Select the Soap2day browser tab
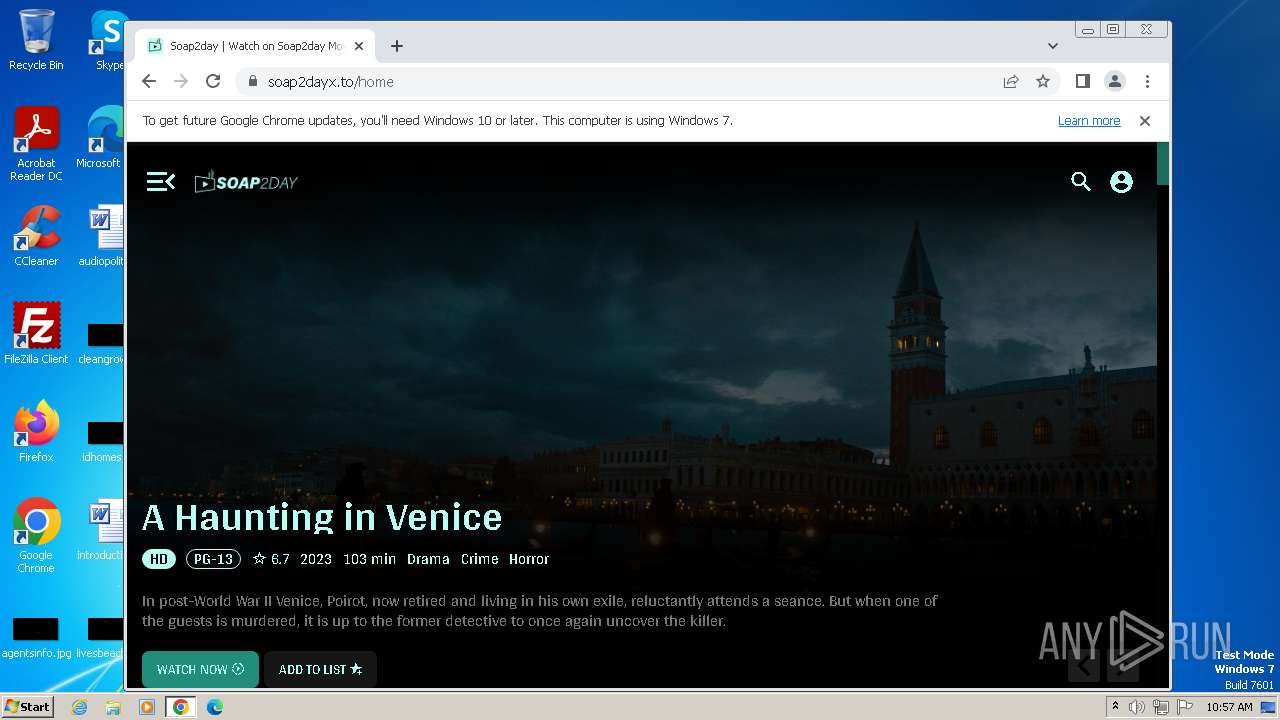The width and height of the screenshot is (1280, 720). (256, 46)
